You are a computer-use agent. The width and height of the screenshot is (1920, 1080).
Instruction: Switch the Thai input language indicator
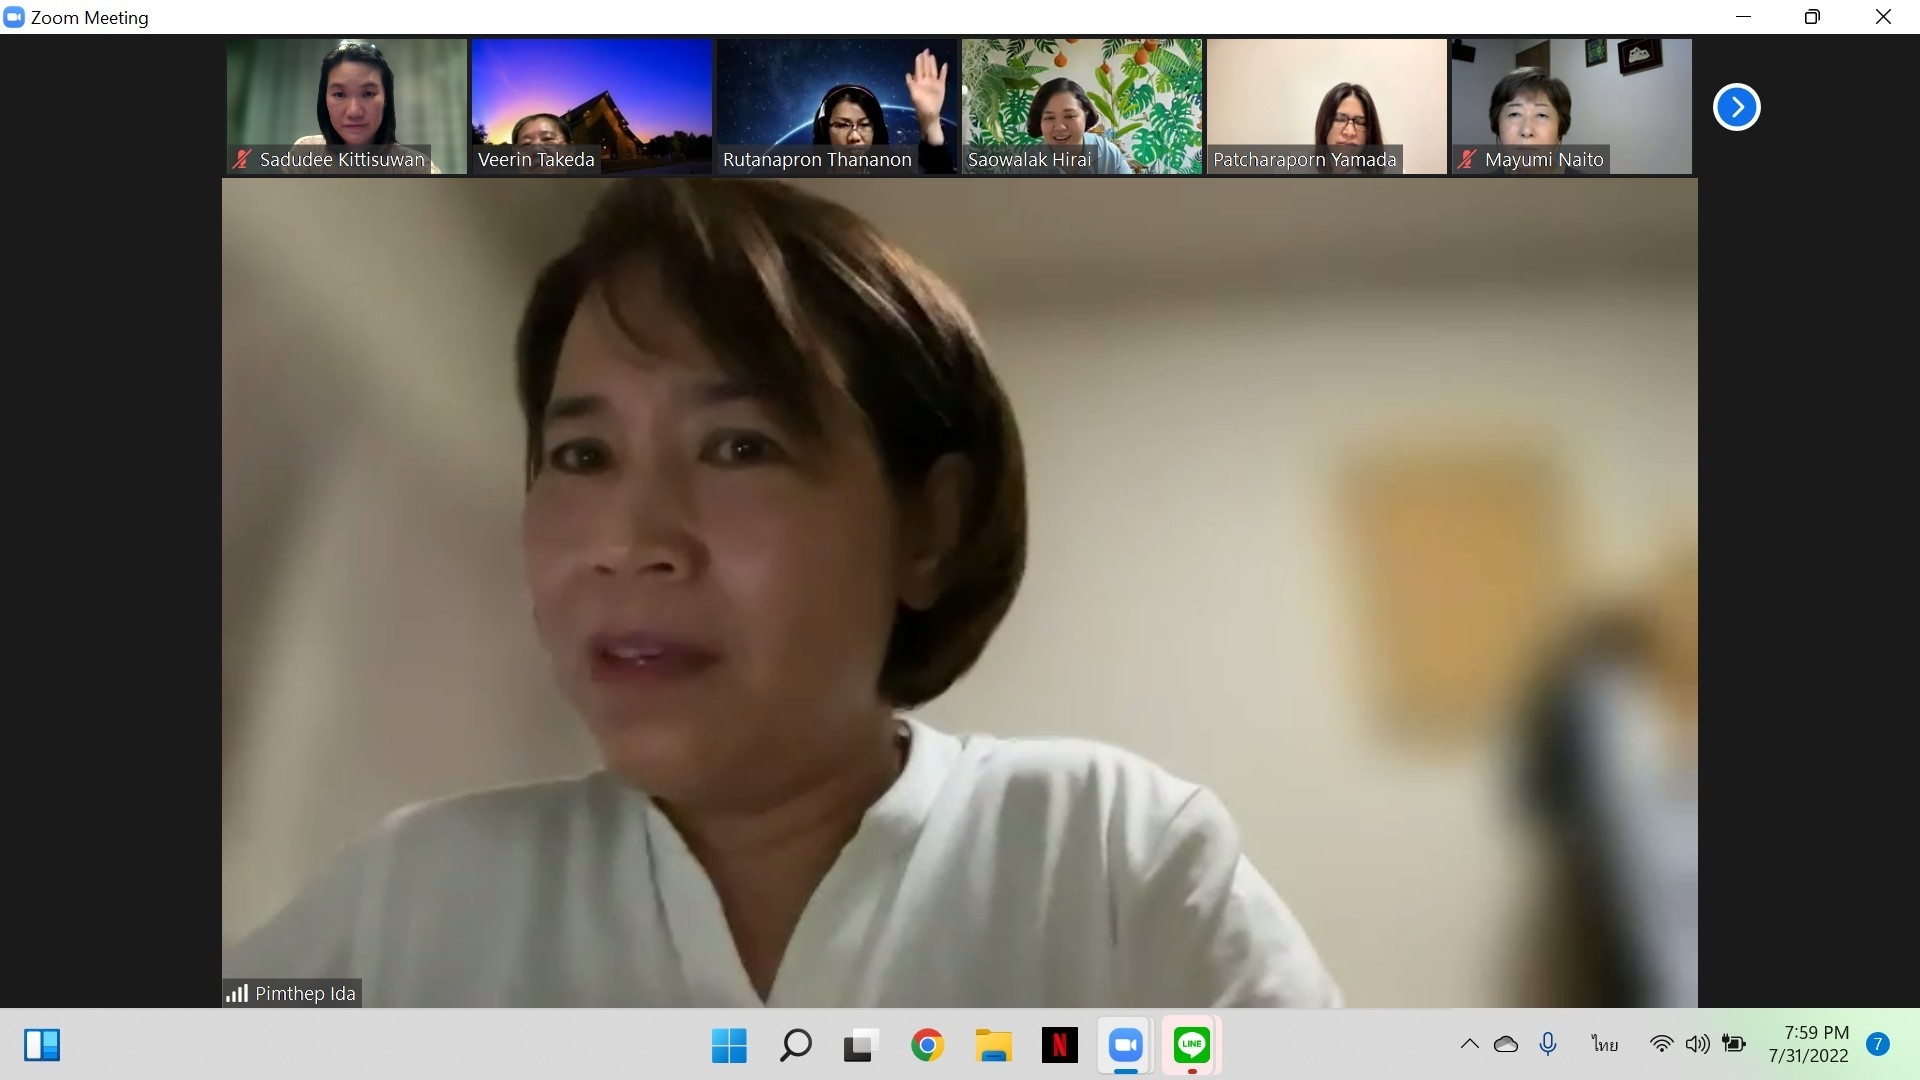pyautogui.click(x=1605, y=1044)
